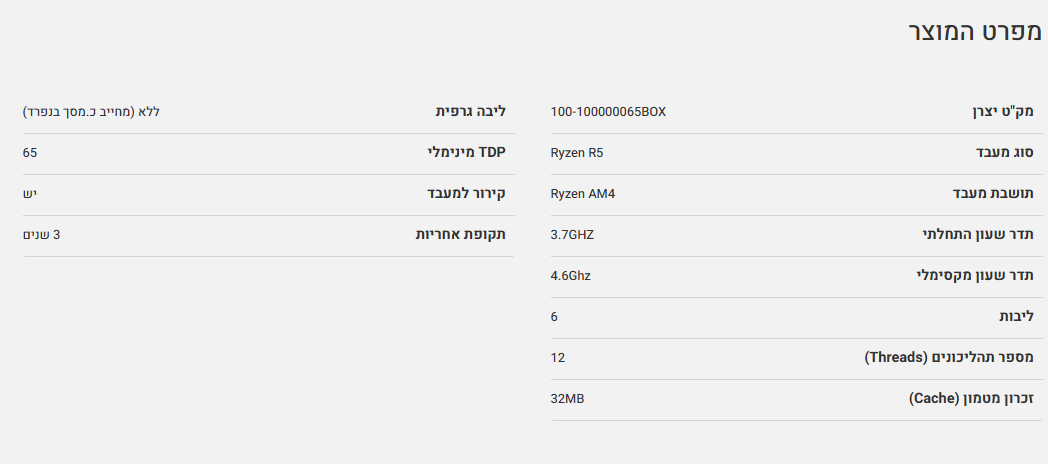Click the Cache row label
Screen dimensions: 1048x464
tap(971, 399)
